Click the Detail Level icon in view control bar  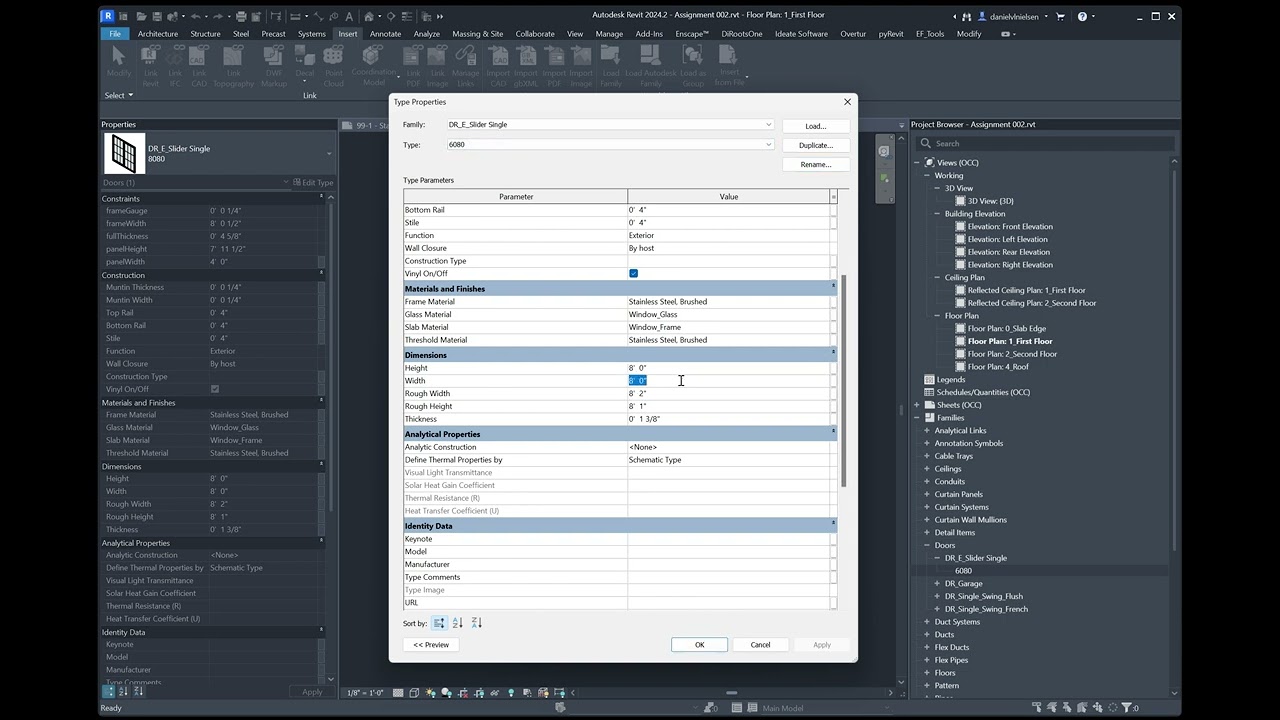click(399, 693)
